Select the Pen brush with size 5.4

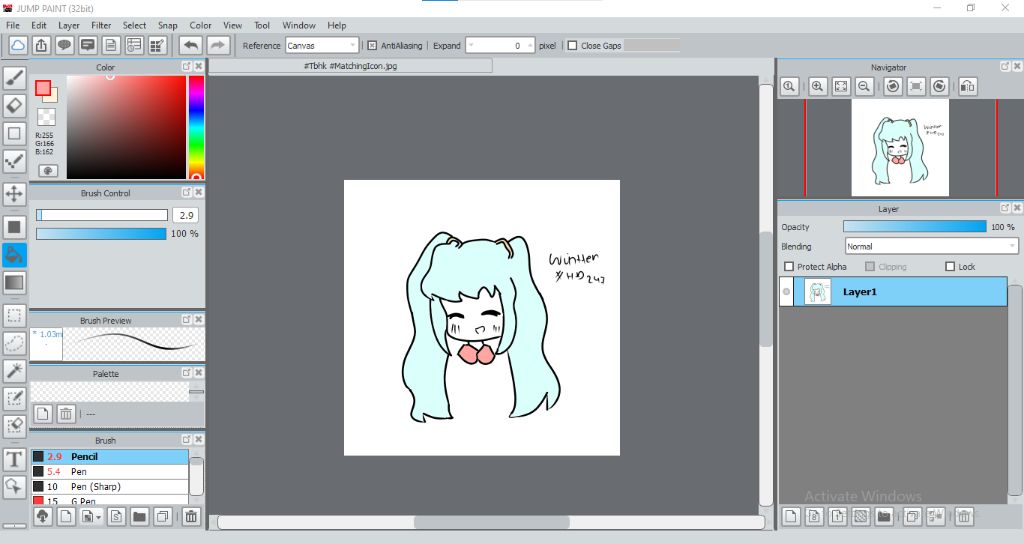point(110,472)
